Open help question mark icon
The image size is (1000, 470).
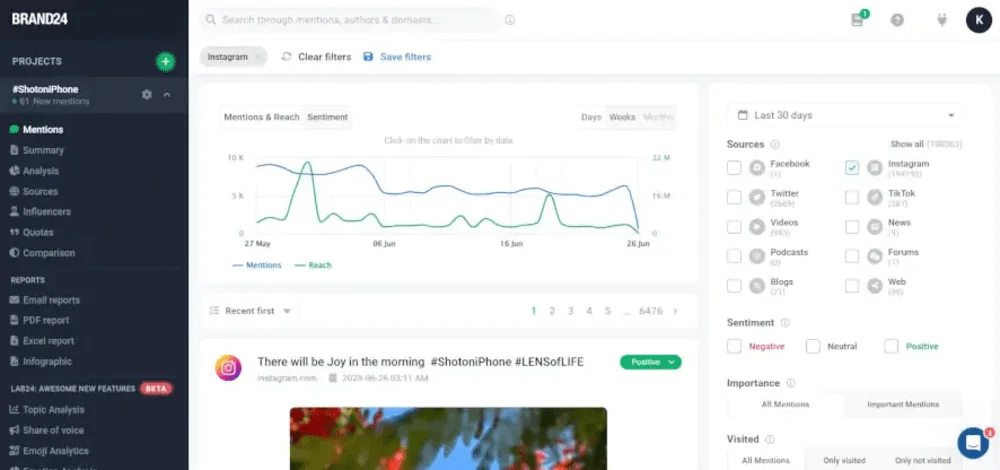click(x=897, y=20)
